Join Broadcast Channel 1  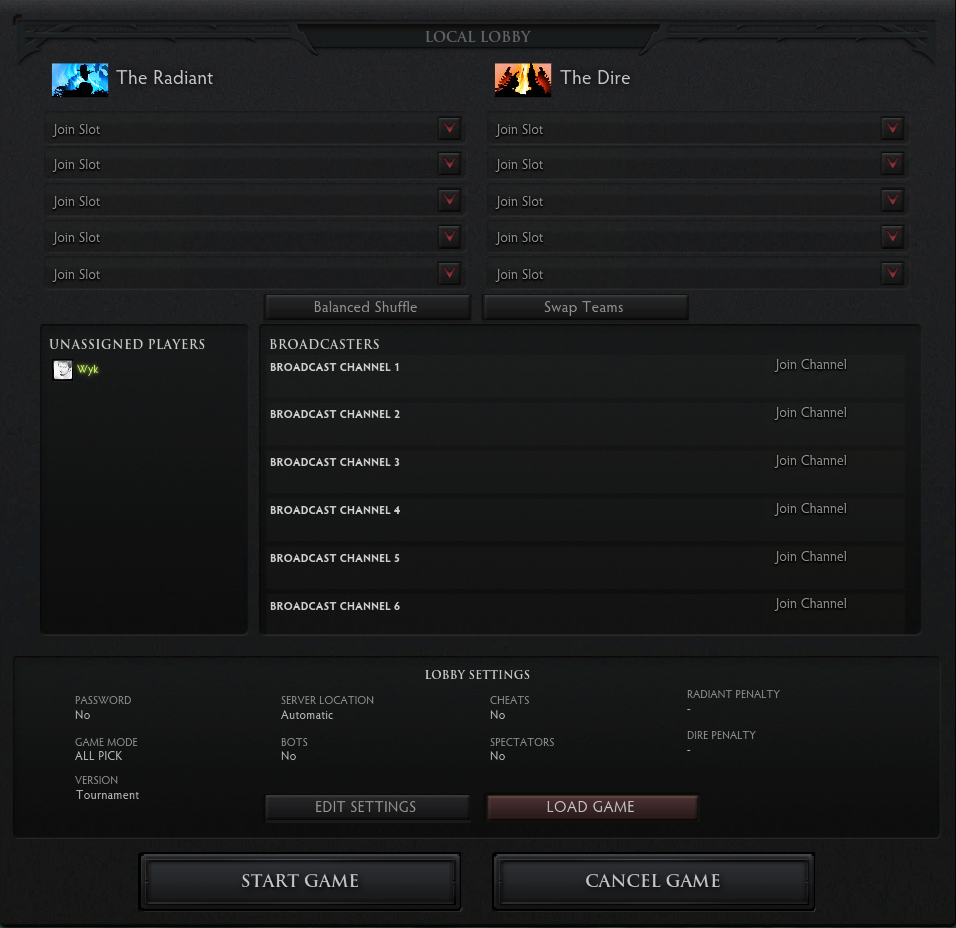810,365
